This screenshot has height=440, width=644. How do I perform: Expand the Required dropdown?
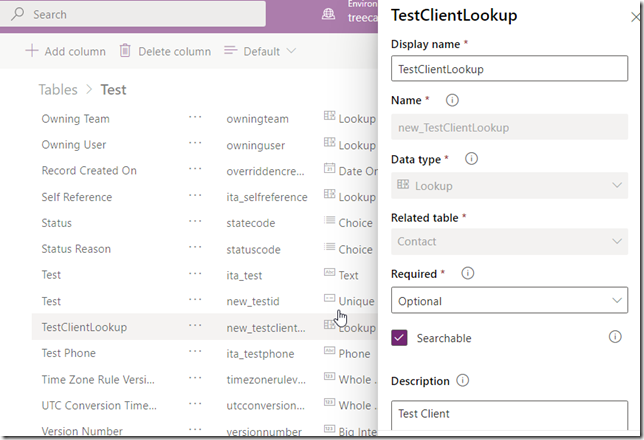pos(510,300)
